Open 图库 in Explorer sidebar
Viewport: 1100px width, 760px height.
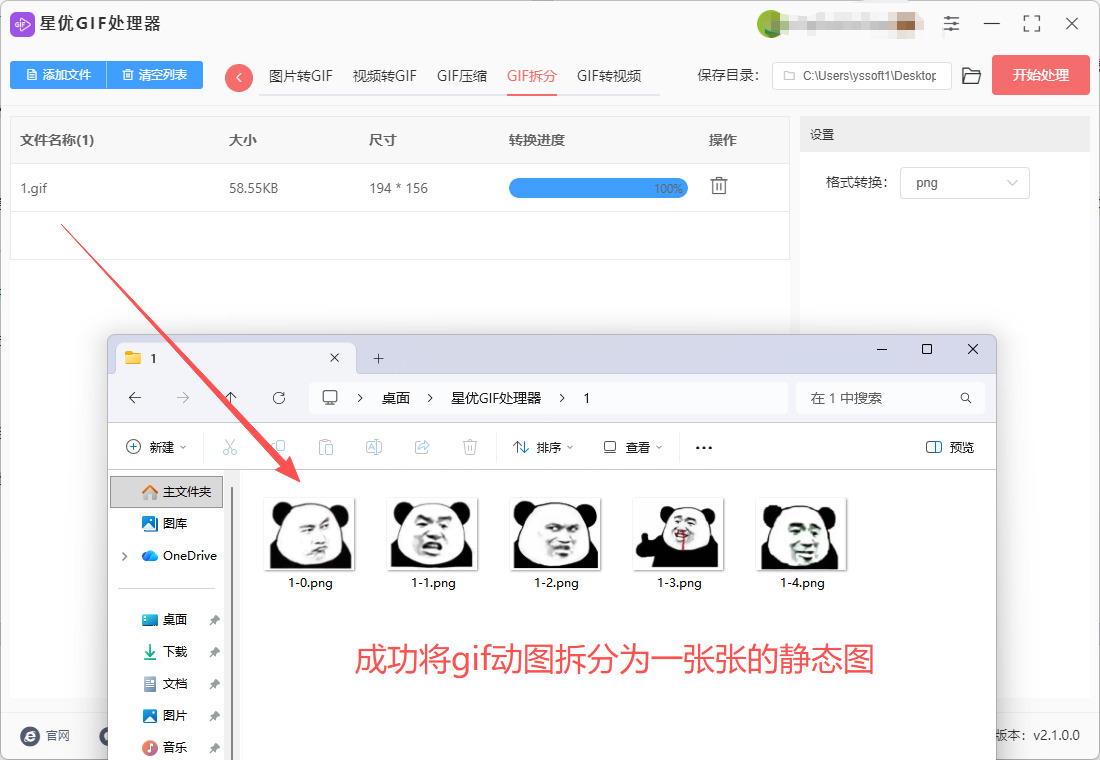(x=167, y=524)
